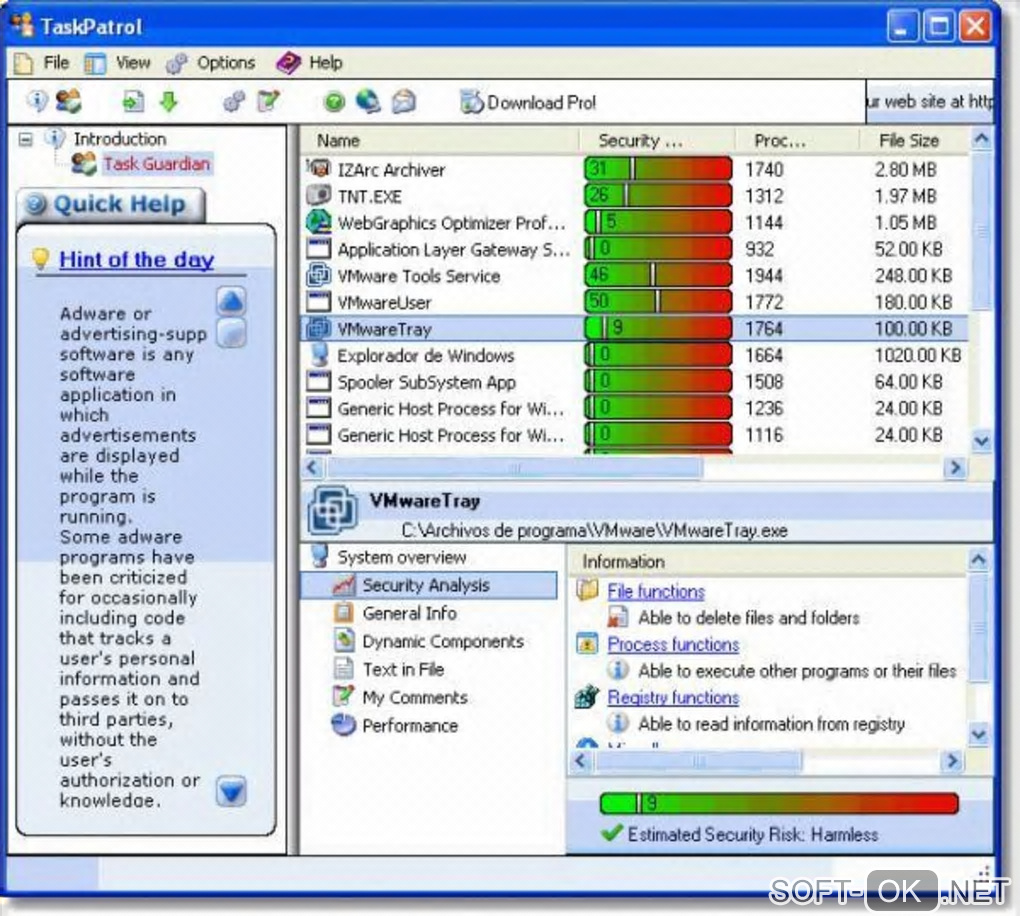
Task: Click the Performance pie chart icon
Action: tap(343, 725)
